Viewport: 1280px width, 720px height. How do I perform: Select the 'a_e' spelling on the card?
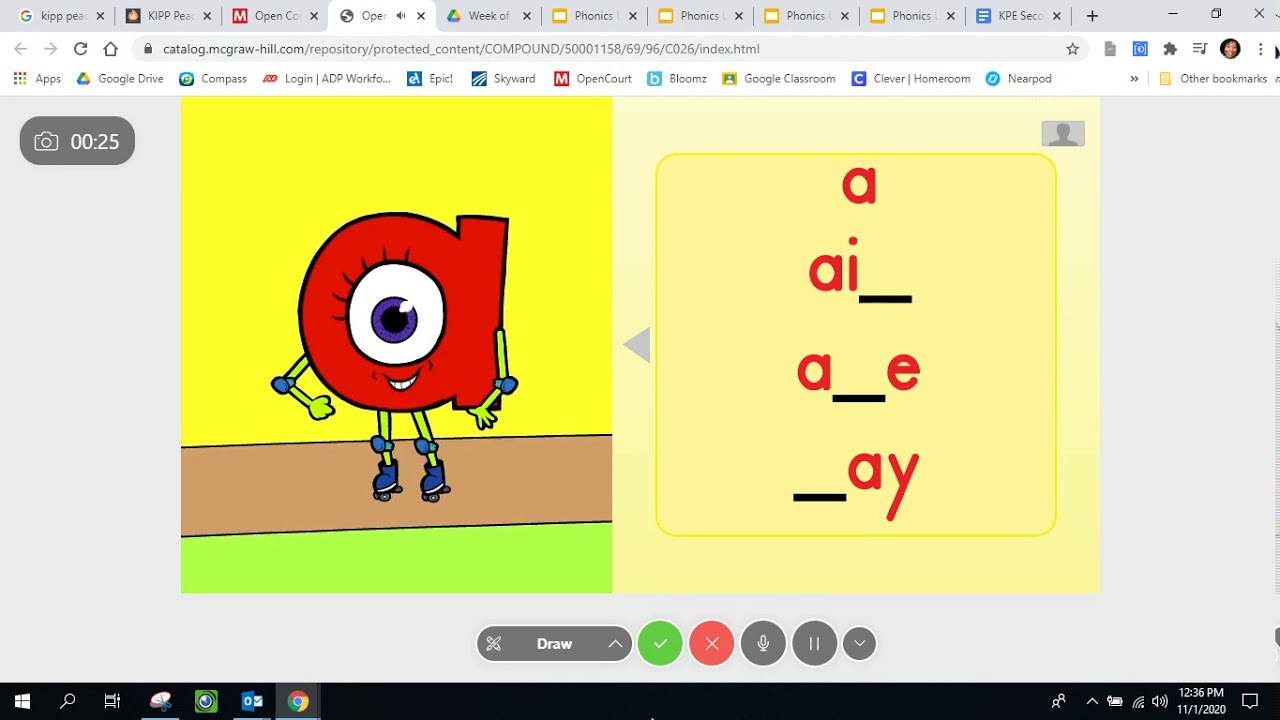point(858,372)
